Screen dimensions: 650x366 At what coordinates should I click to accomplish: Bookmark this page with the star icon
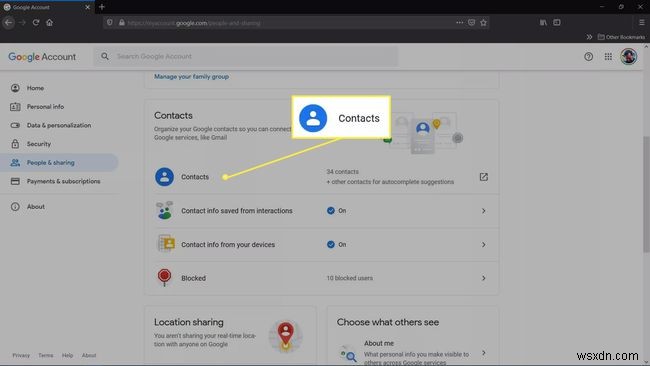[x=483, y=22]
